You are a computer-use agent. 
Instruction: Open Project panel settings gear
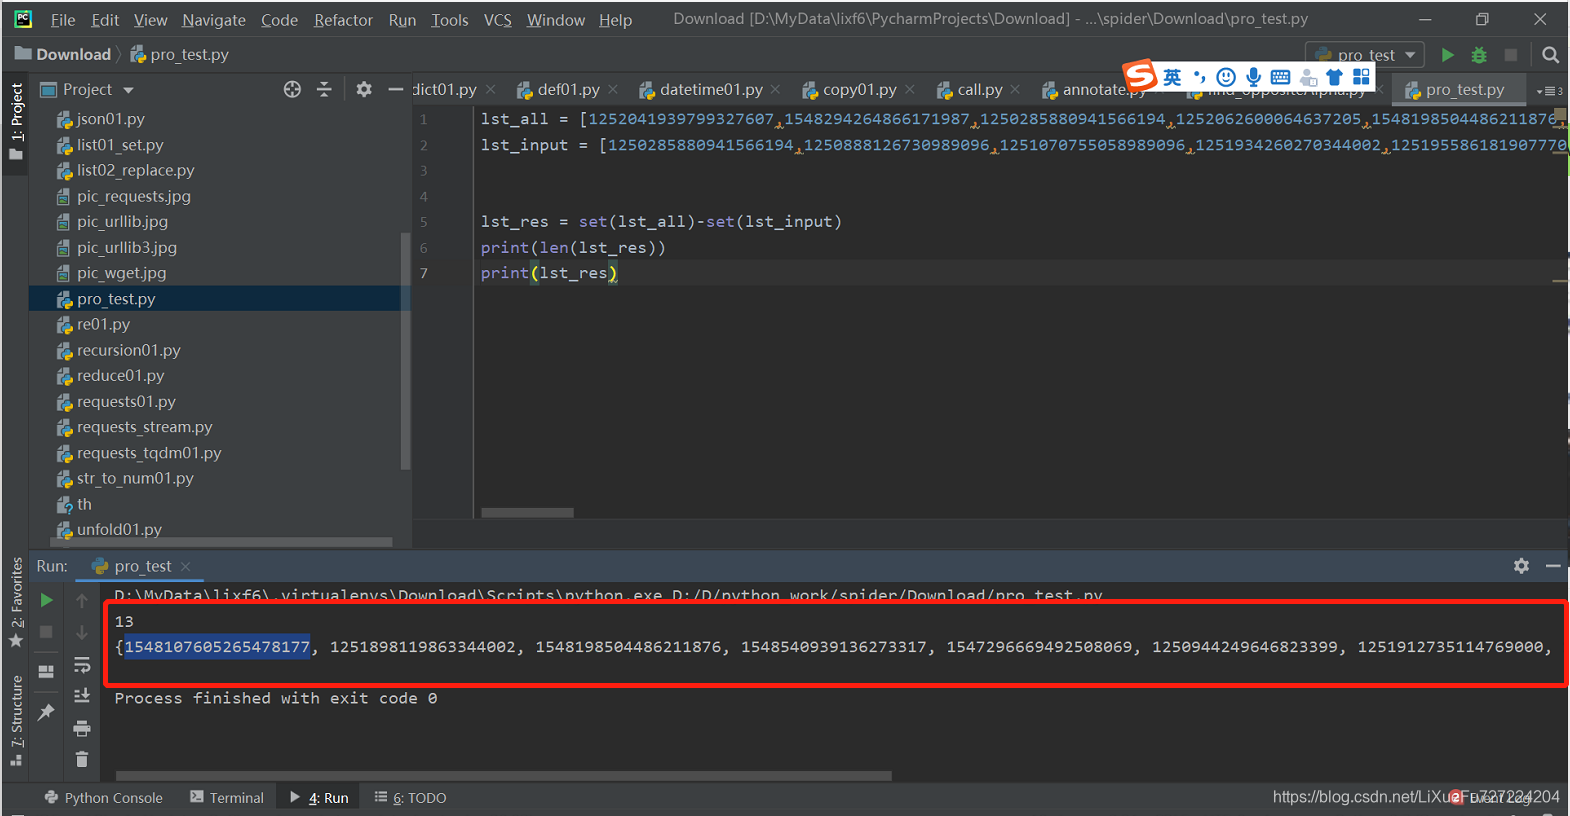tap(364, 89)
